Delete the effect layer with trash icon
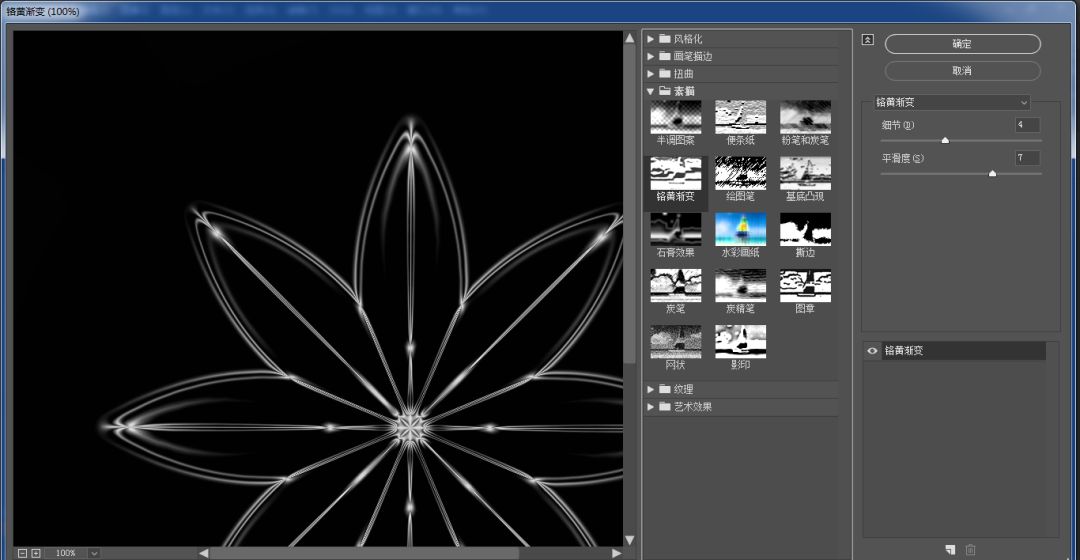Viewport: 1080px width, 560px height. pos(970,550)
